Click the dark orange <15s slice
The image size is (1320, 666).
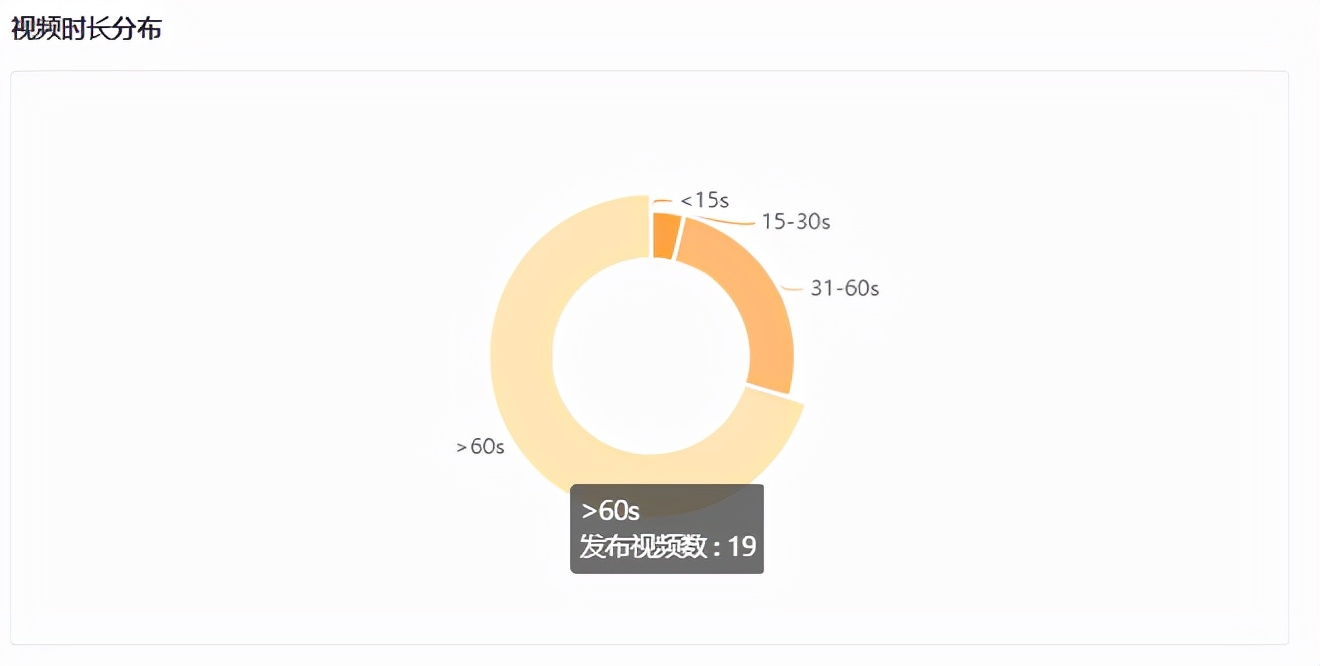point(665,235)
